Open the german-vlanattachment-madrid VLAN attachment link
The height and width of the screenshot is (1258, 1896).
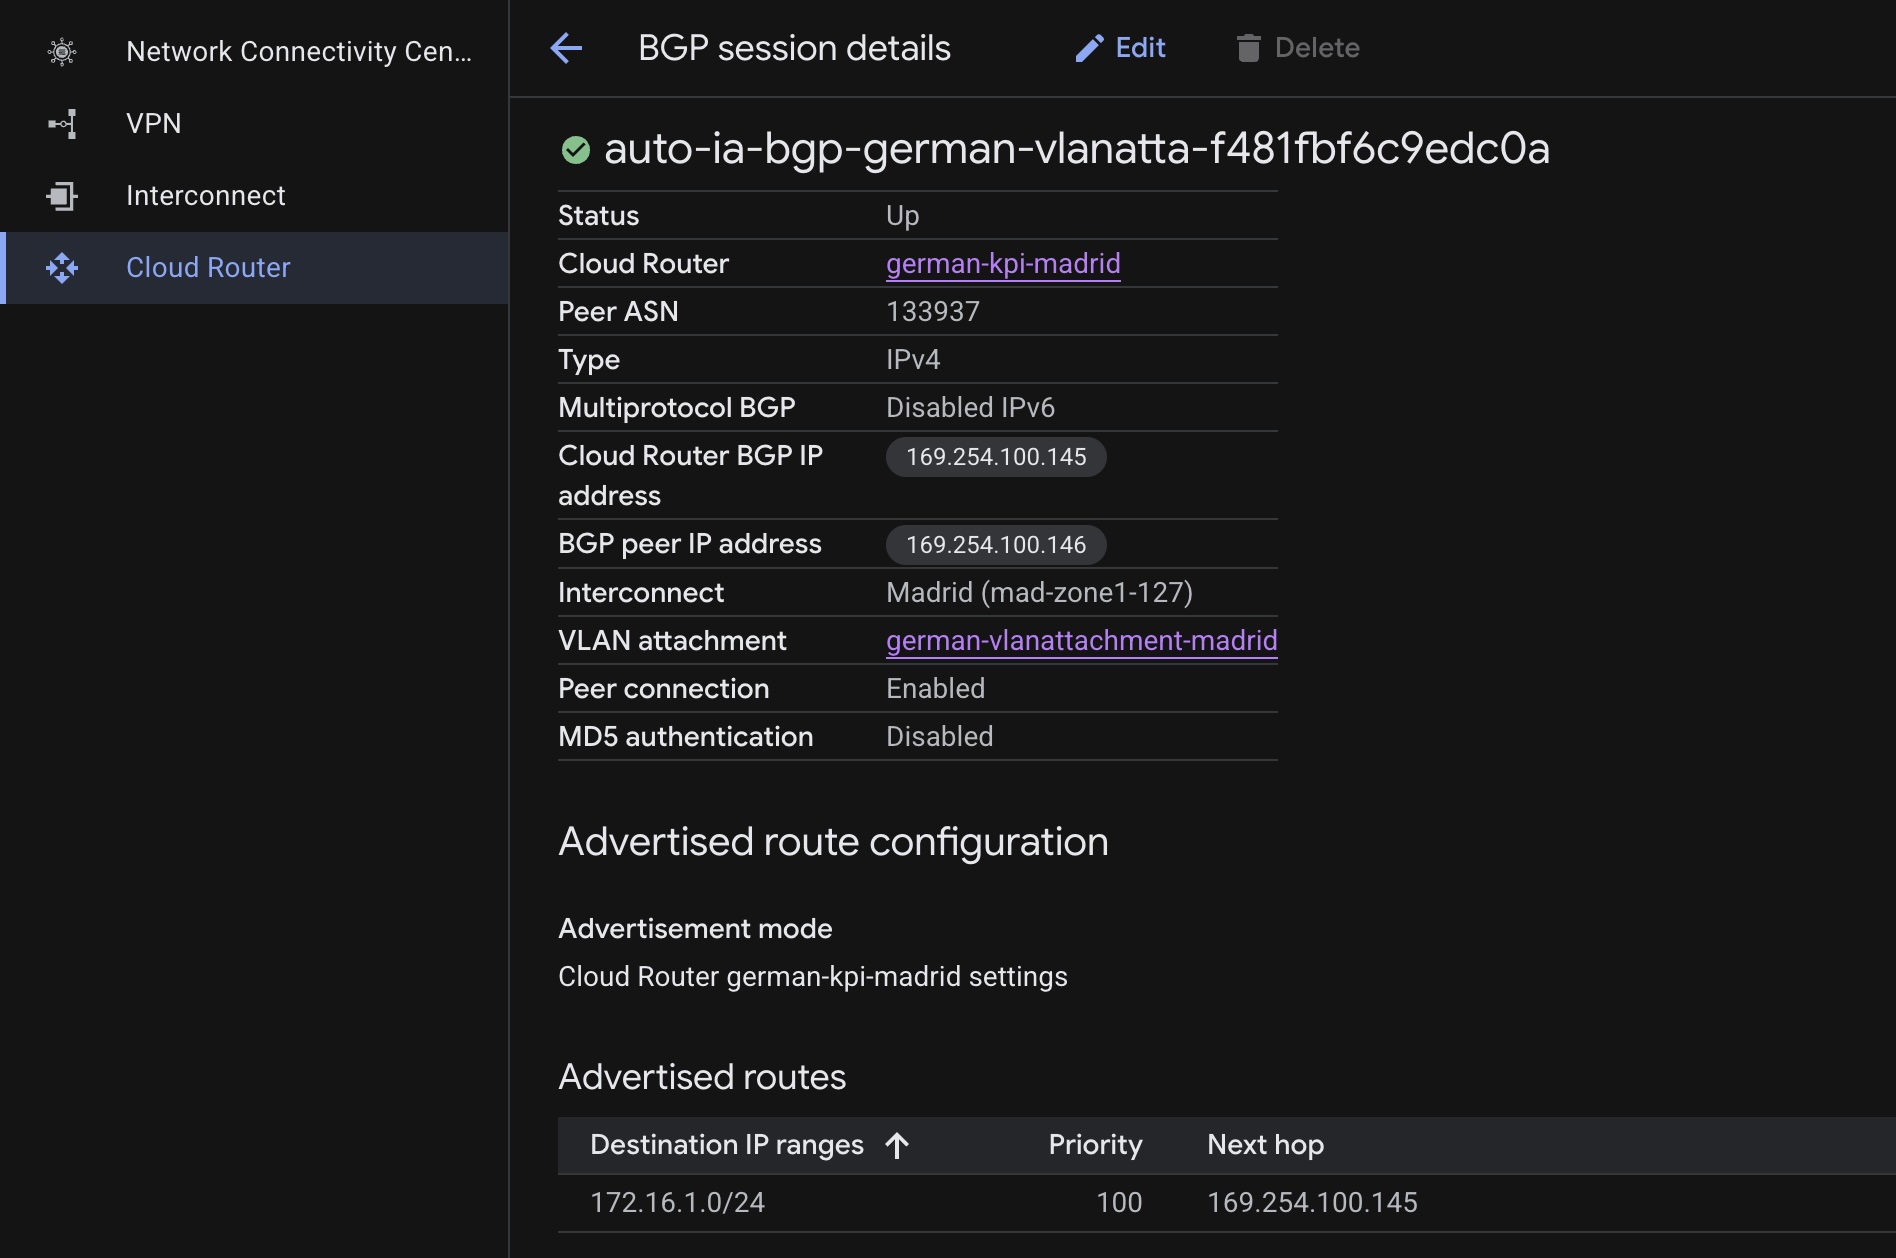pos(1080,640)
